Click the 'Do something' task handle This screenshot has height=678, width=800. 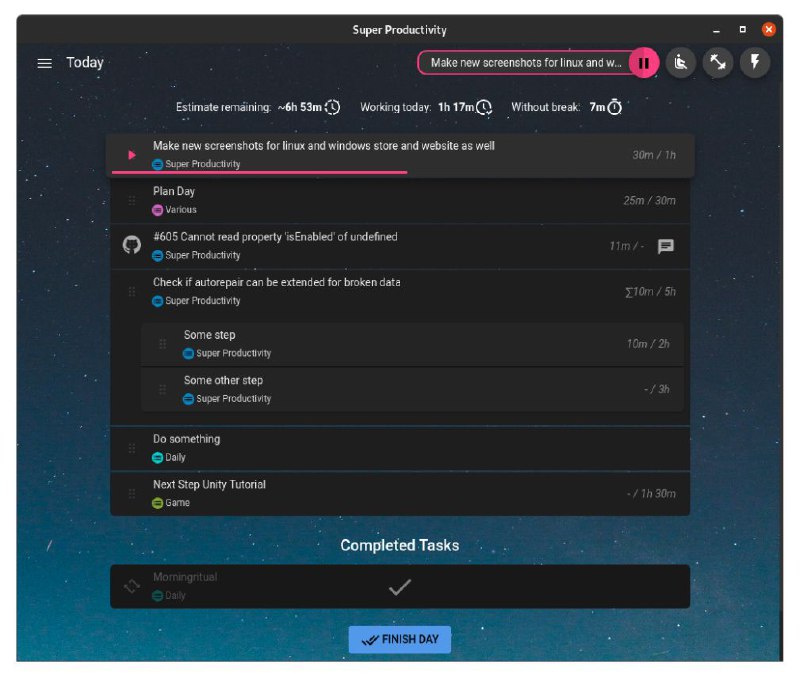tap(131, 448)
